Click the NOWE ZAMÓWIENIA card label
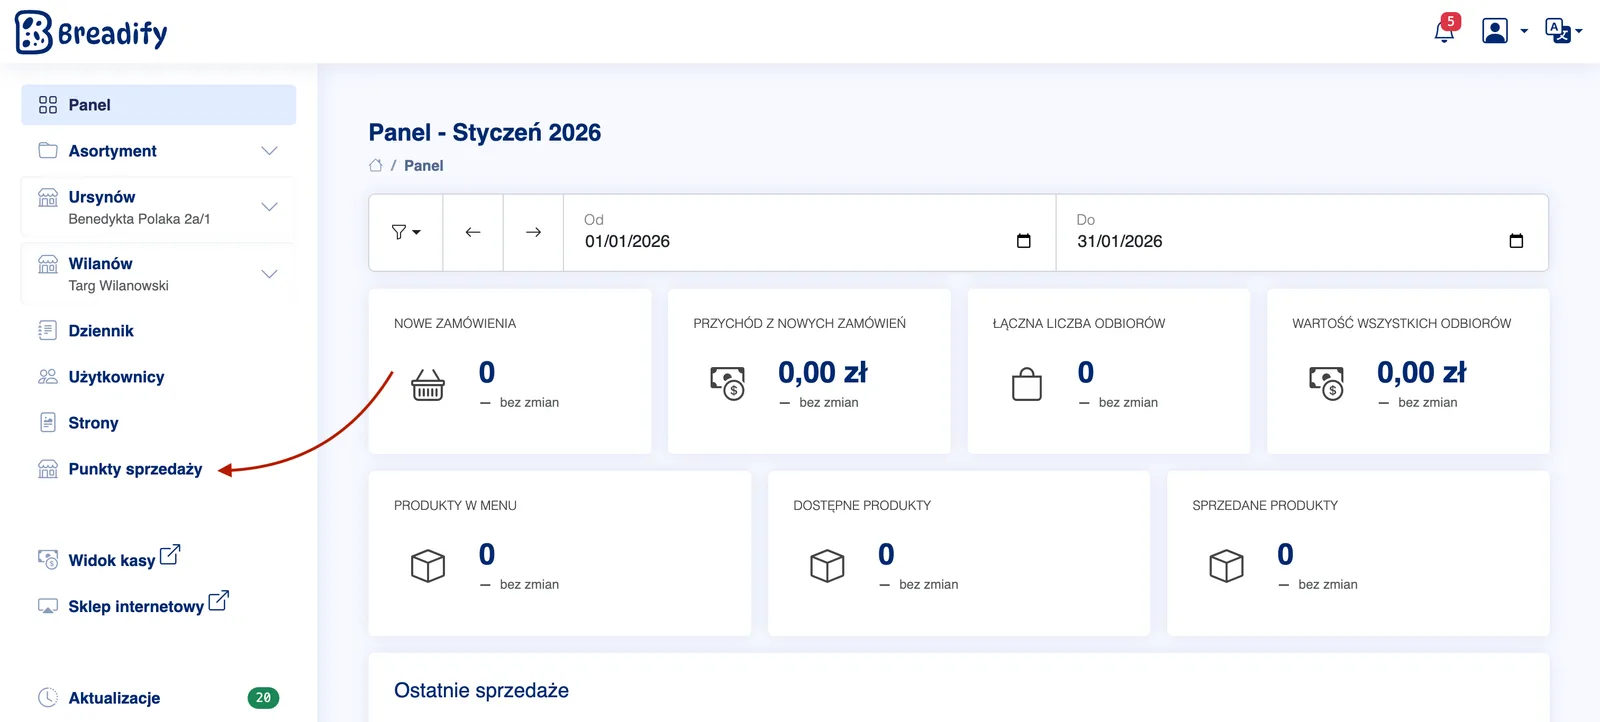Viewport: 1600px width, 722px height. (x=455, y=323)
